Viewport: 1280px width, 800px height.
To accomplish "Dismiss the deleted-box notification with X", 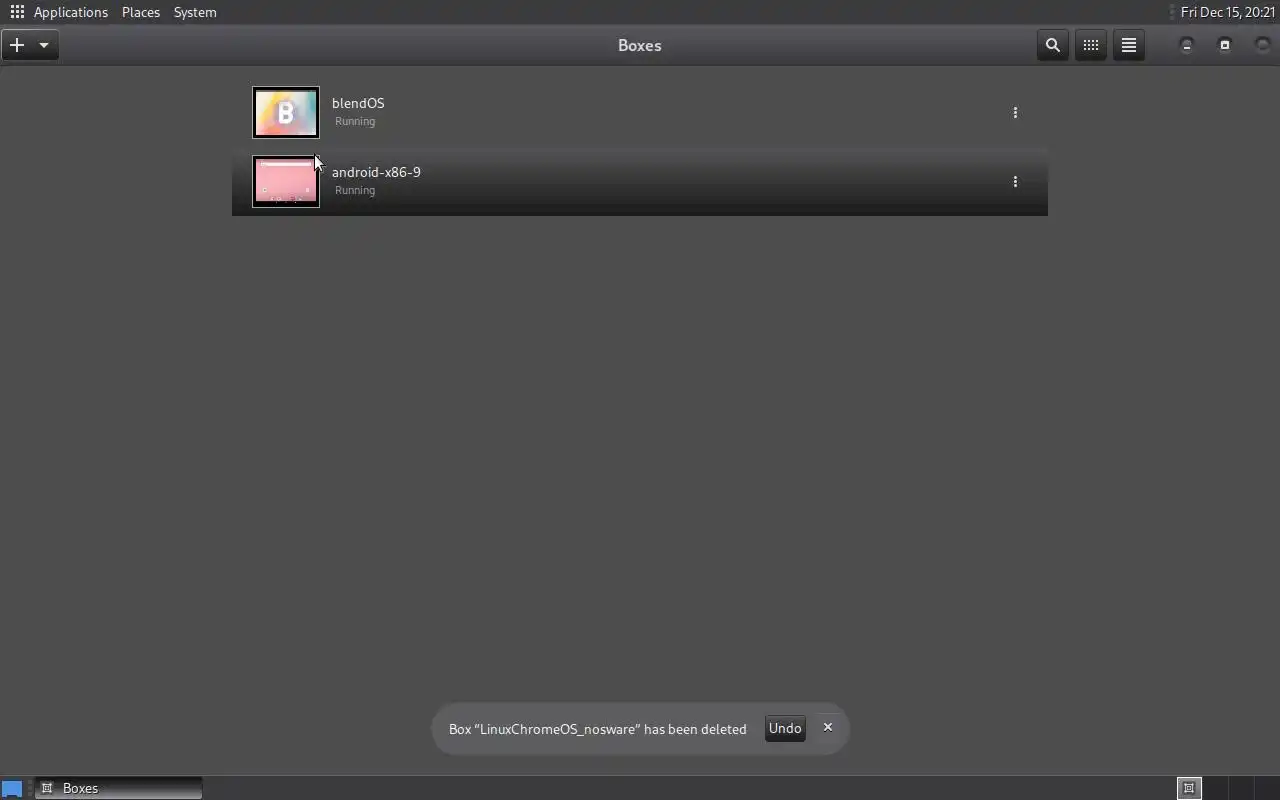I will pyautogui.click(x=828, y=727).
